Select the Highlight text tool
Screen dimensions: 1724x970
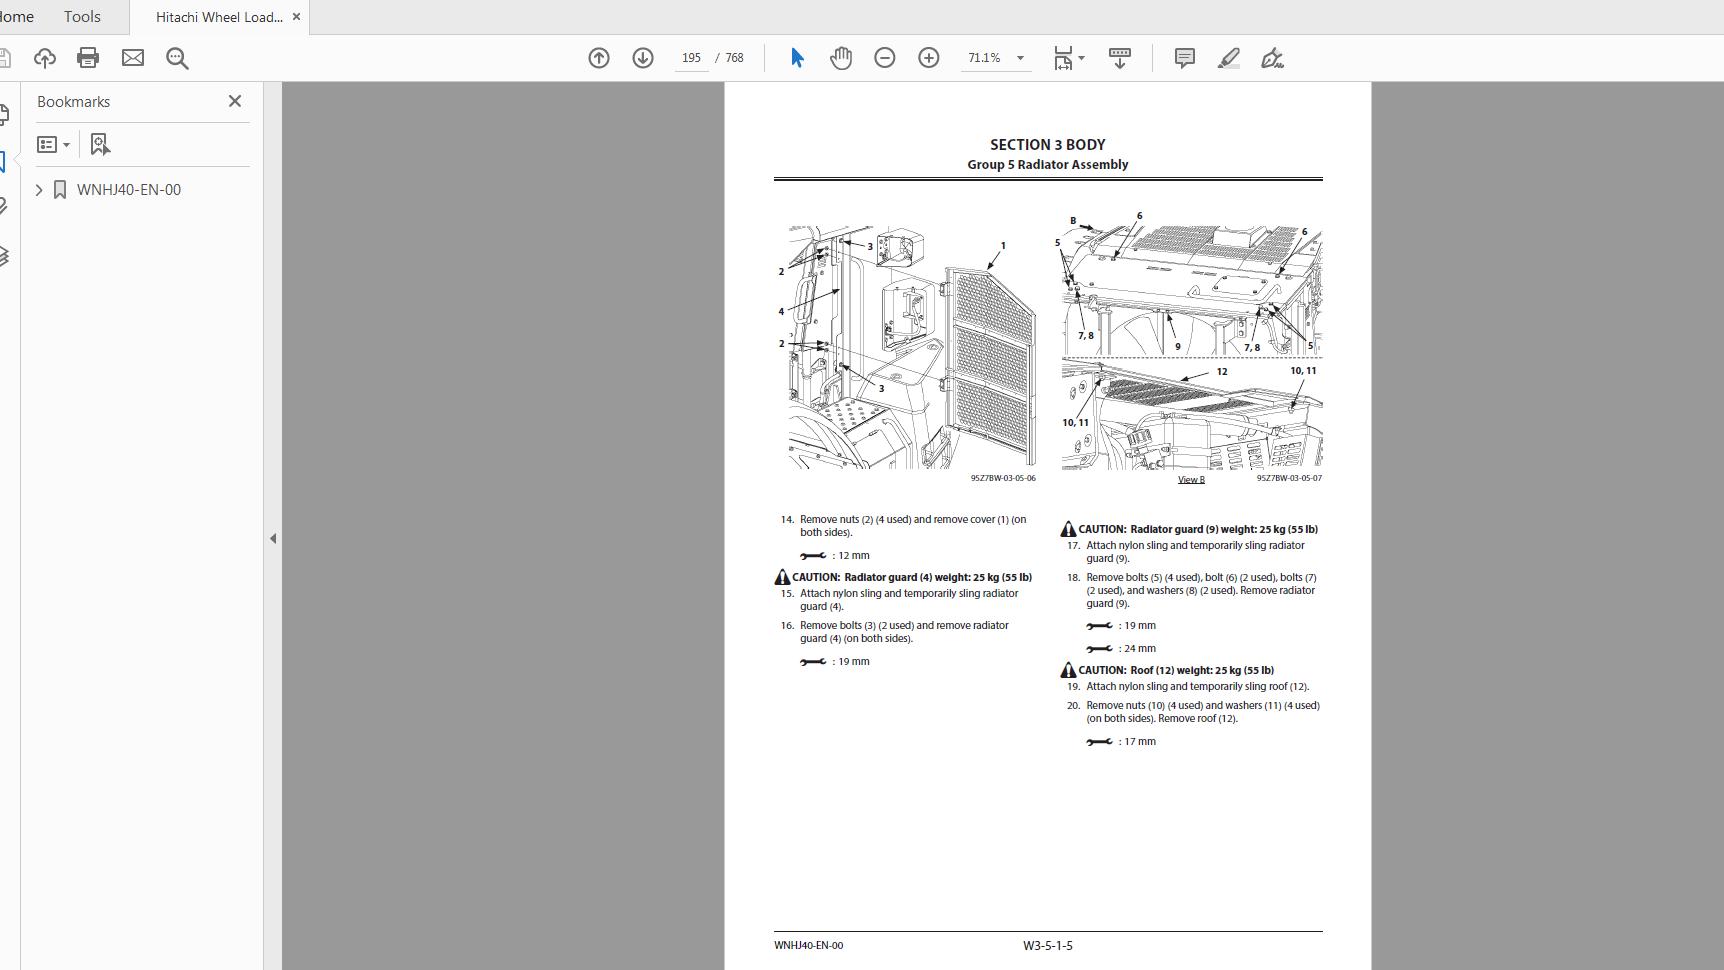coord(1229,58)
